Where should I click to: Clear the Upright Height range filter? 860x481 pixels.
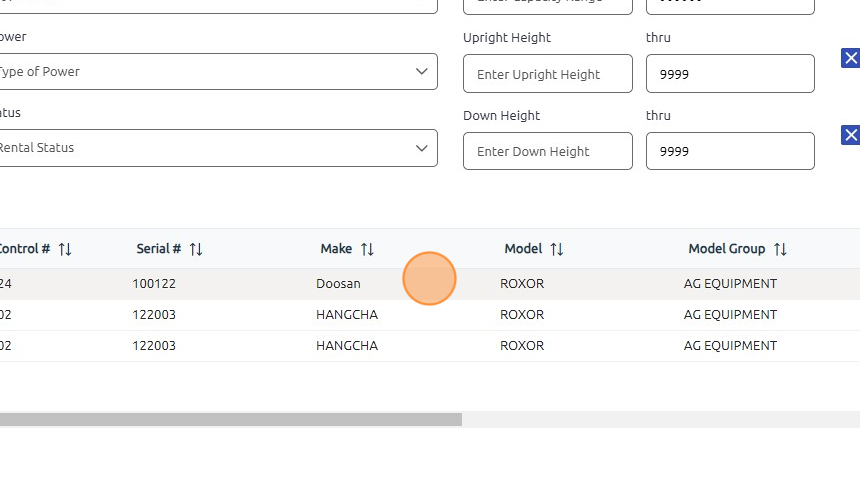[851, 59]
